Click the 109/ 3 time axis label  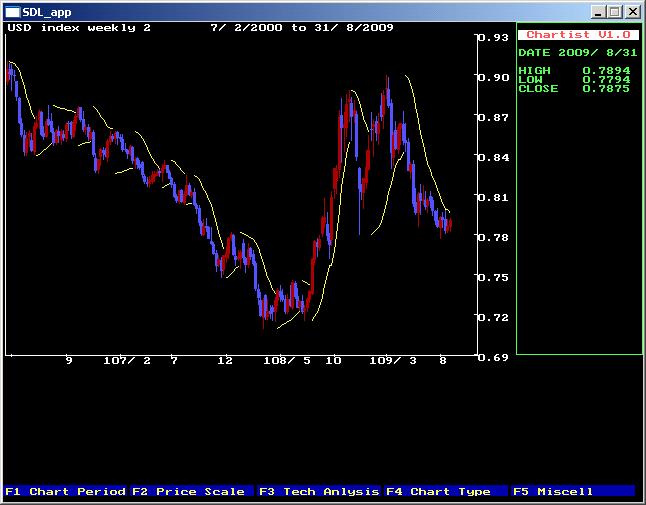(393, 361)
